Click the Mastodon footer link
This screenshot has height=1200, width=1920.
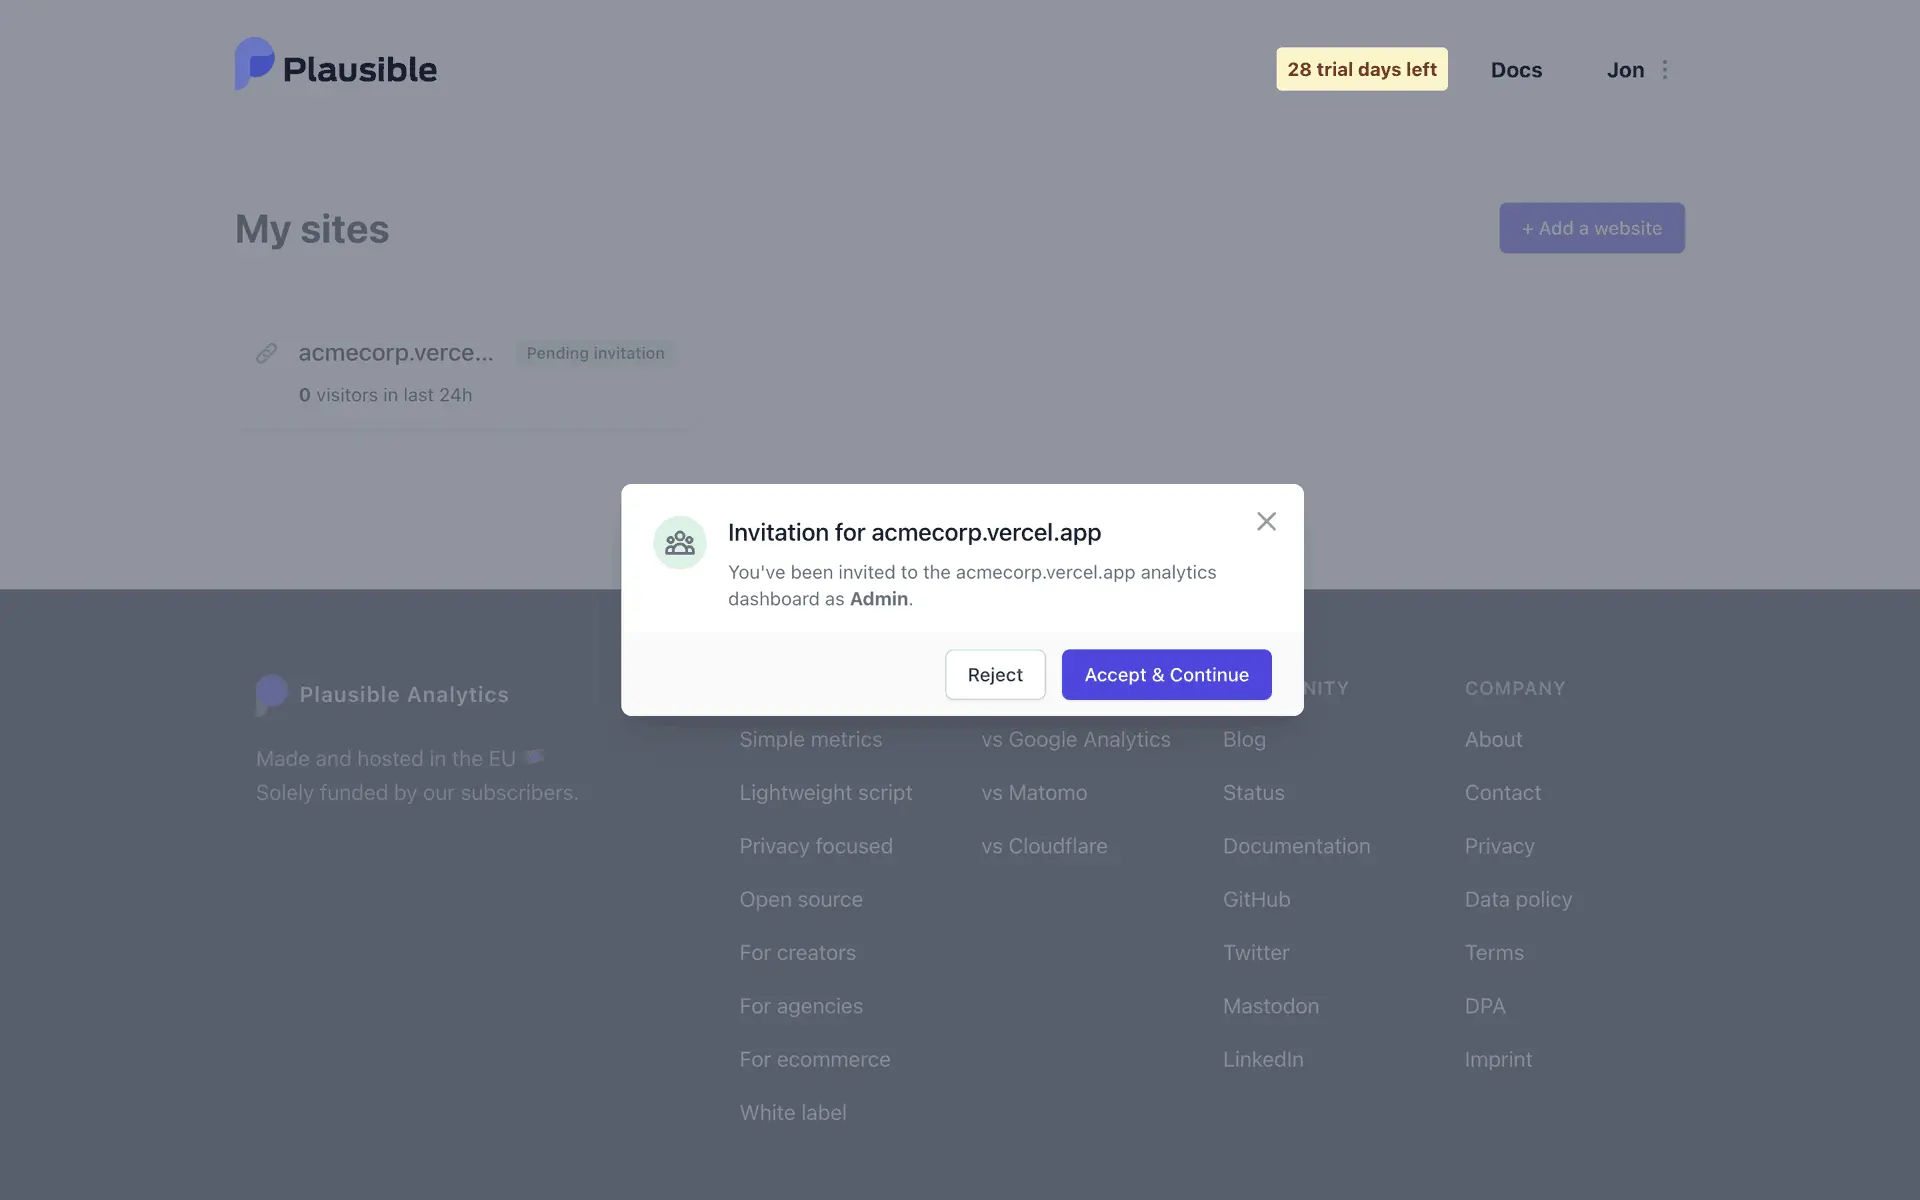tap(1270, 1006)
